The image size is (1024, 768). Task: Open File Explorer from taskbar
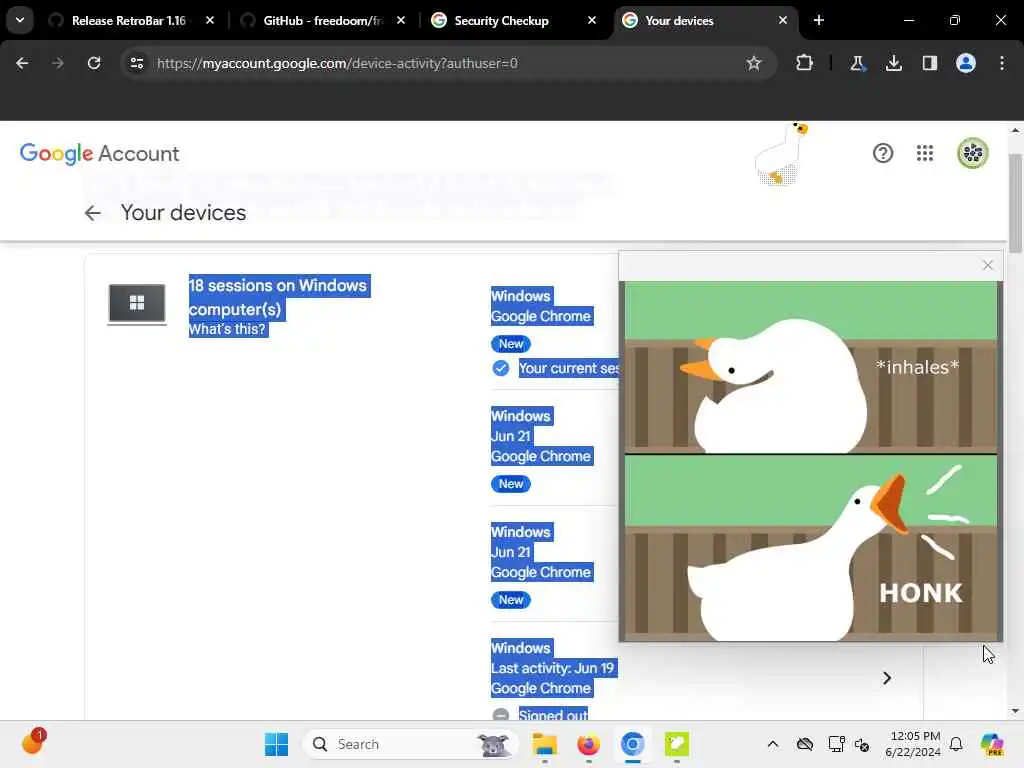545,744
